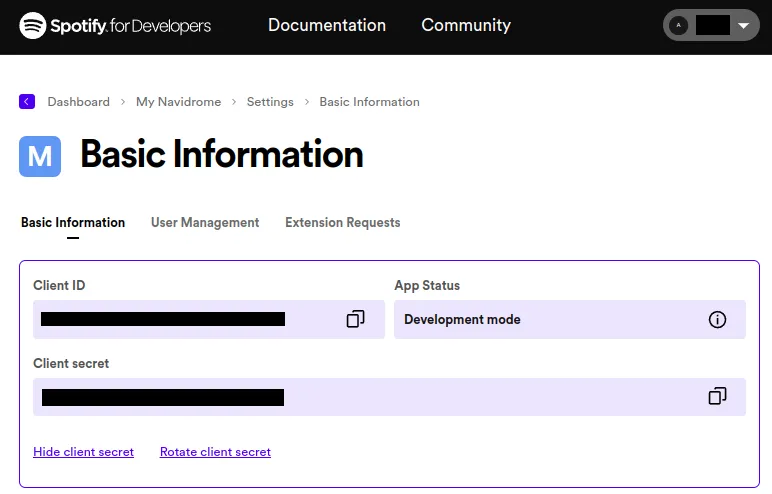Open My Navidrome breadcrumb link
Screen dimensions: 772x494
[x=178, y=102]
